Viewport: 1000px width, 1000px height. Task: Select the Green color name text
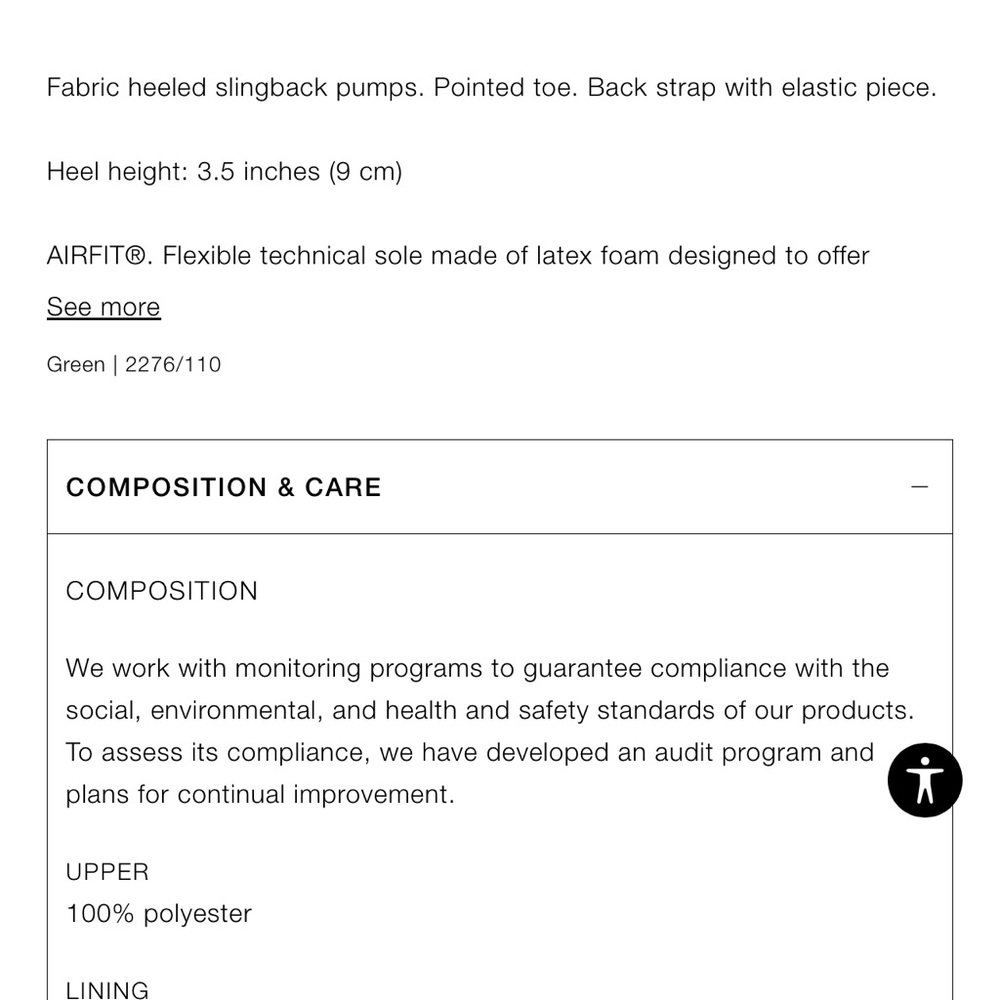[x=76, y=364]
